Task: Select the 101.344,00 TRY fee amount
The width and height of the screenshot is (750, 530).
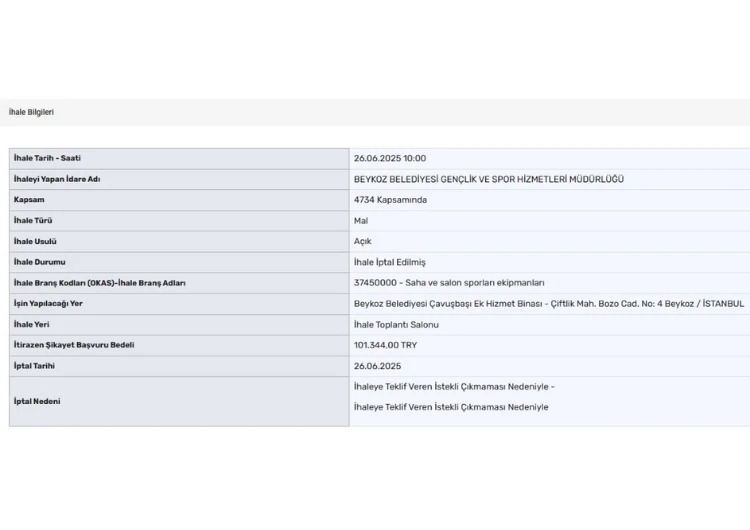Action: point(386,345)
